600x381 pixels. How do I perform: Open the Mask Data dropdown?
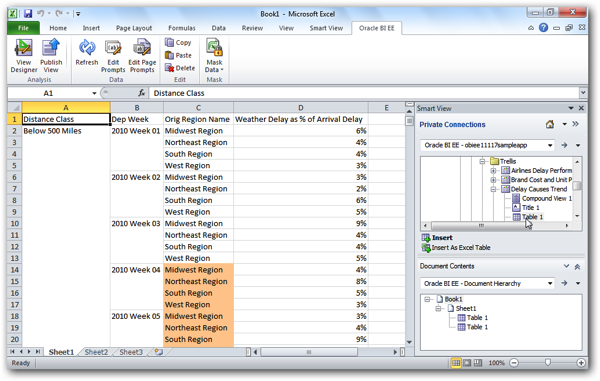[x=214, y=55]
